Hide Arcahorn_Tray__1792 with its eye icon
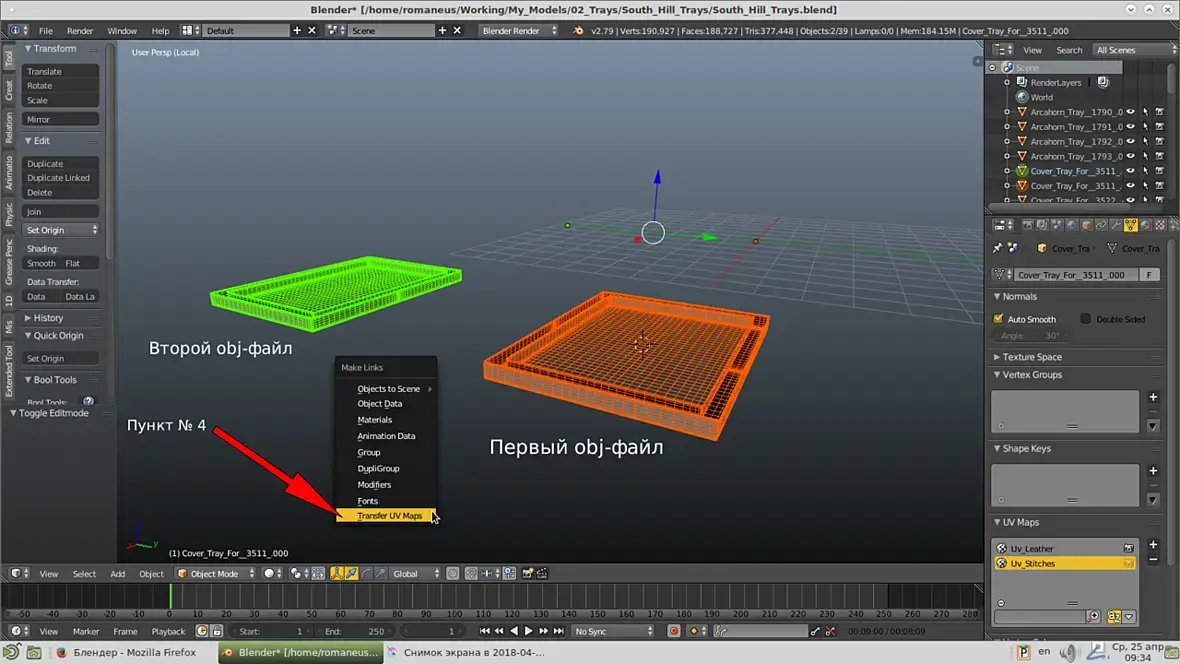Viewport: 1180px width, 664px height. (x=1130, y=141)
